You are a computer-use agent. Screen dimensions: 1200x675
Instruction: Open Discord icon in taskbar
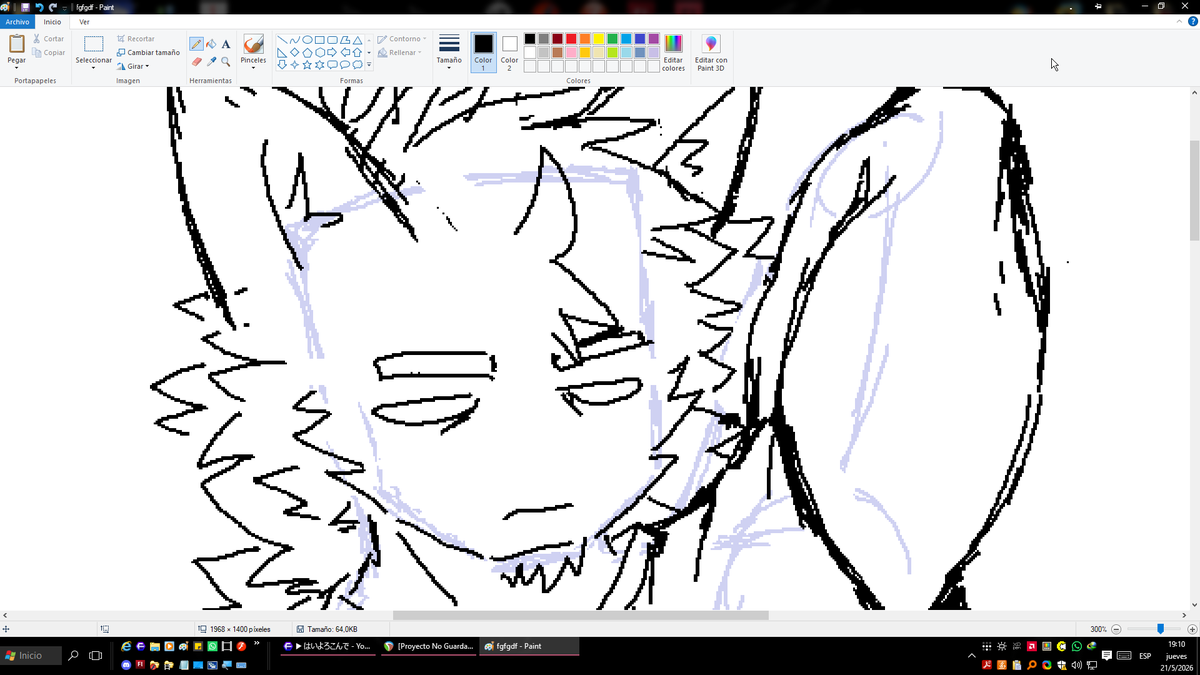pos(126,665)
